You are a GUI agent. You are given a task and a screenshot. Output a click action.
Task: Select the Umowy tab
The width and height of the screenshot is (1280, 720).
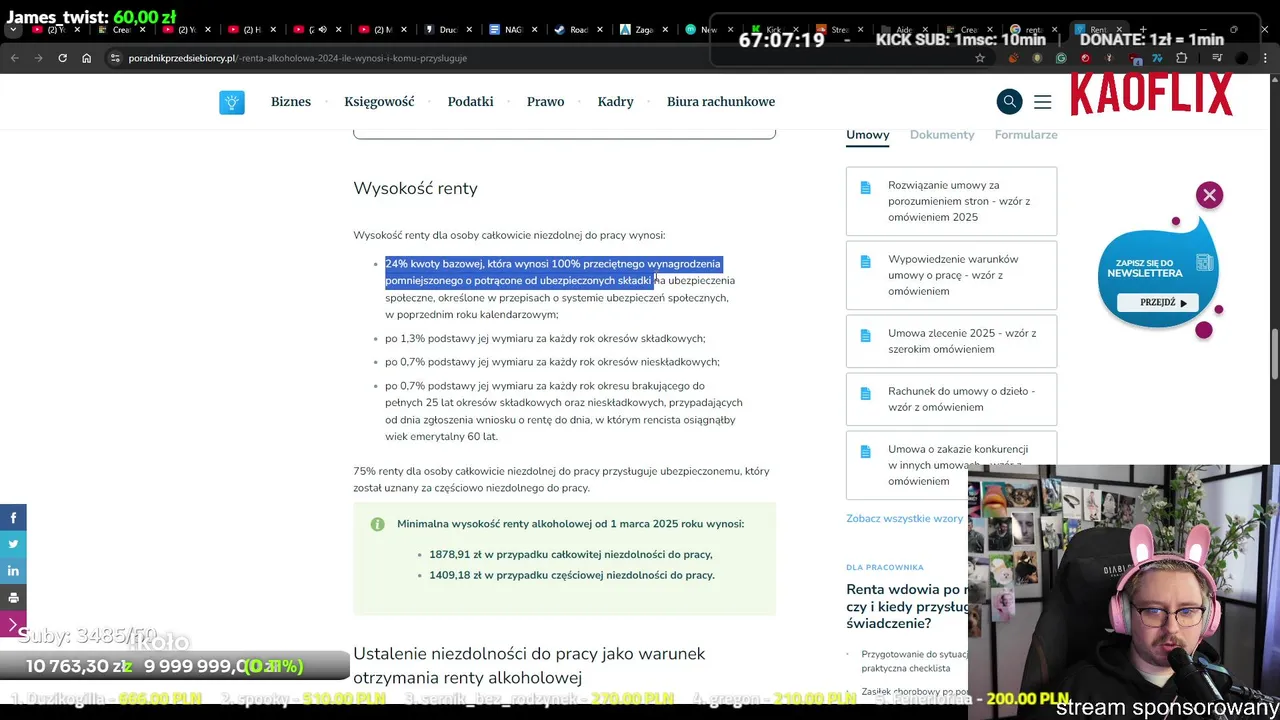(867, 135)
